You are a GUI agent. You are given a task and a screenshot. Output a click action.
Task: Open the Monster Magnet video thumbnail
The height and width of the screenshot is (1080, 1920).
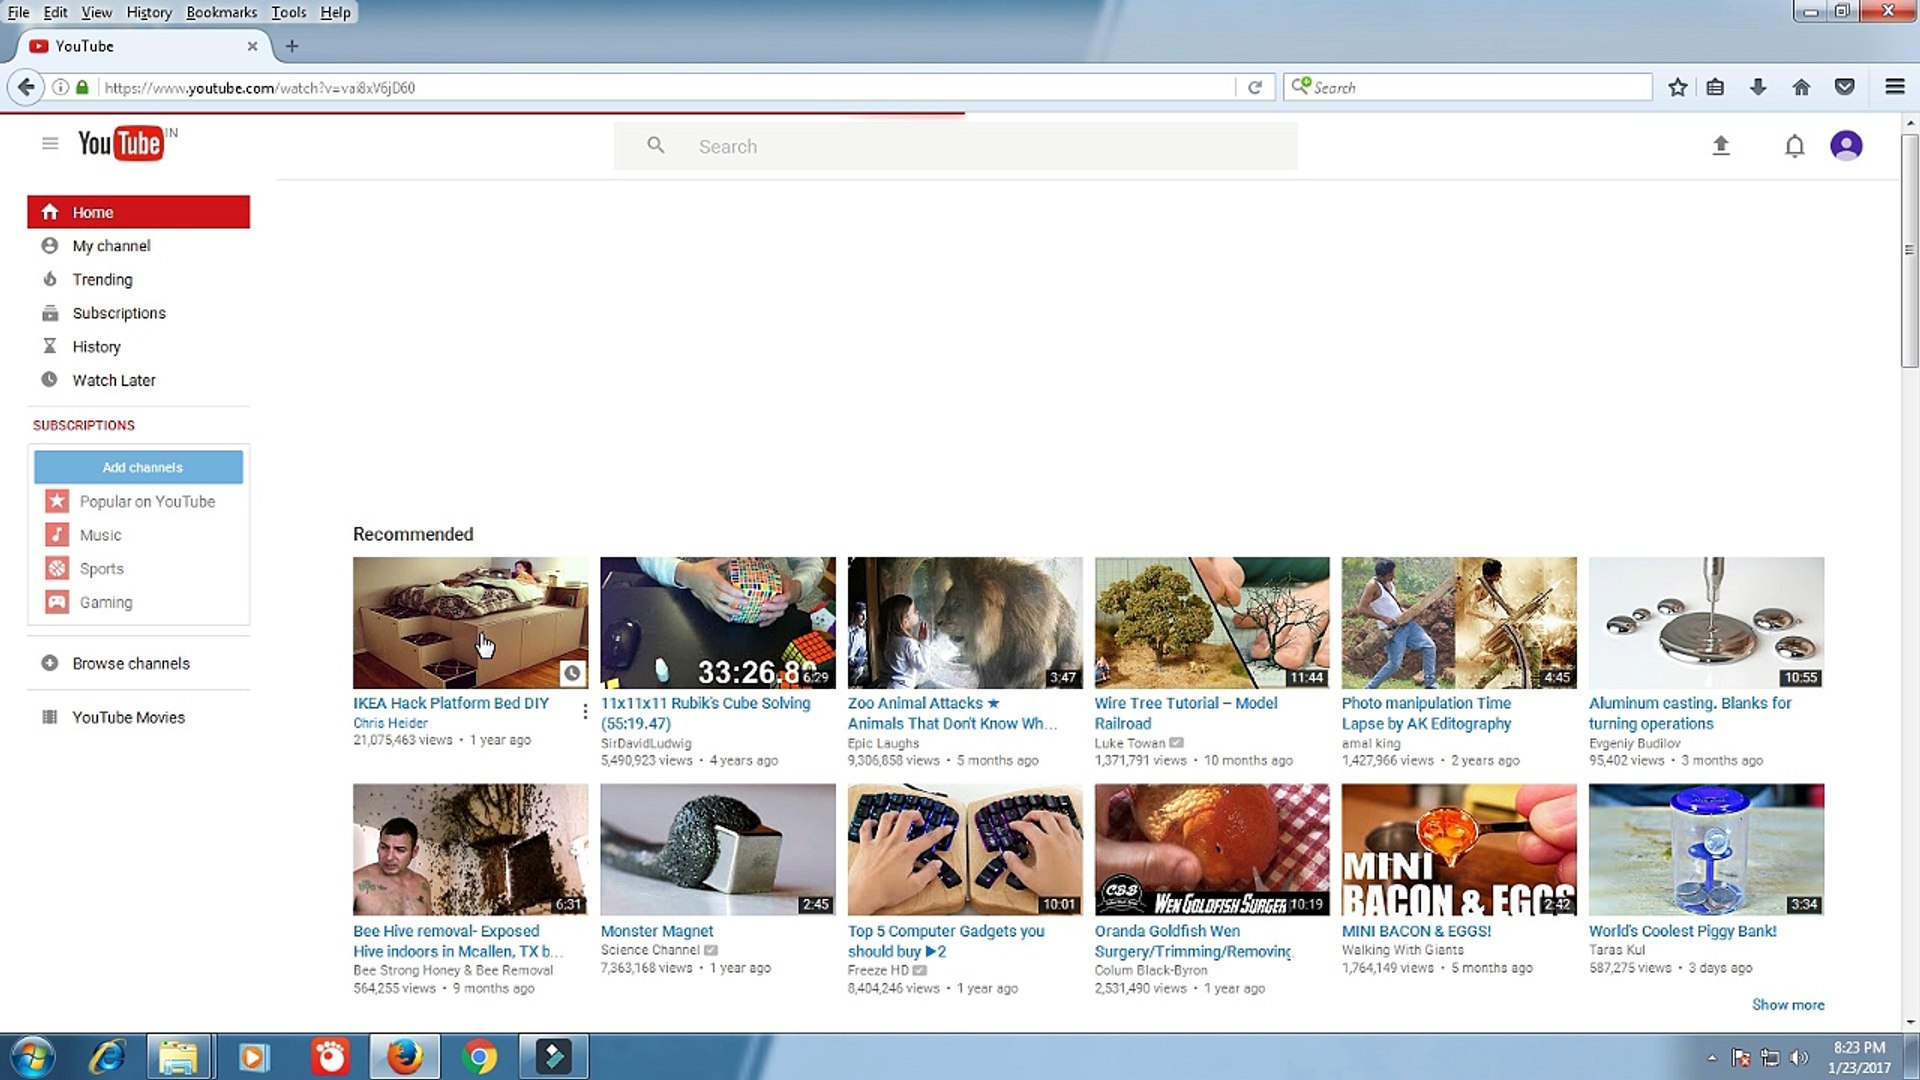click(717, 849)
